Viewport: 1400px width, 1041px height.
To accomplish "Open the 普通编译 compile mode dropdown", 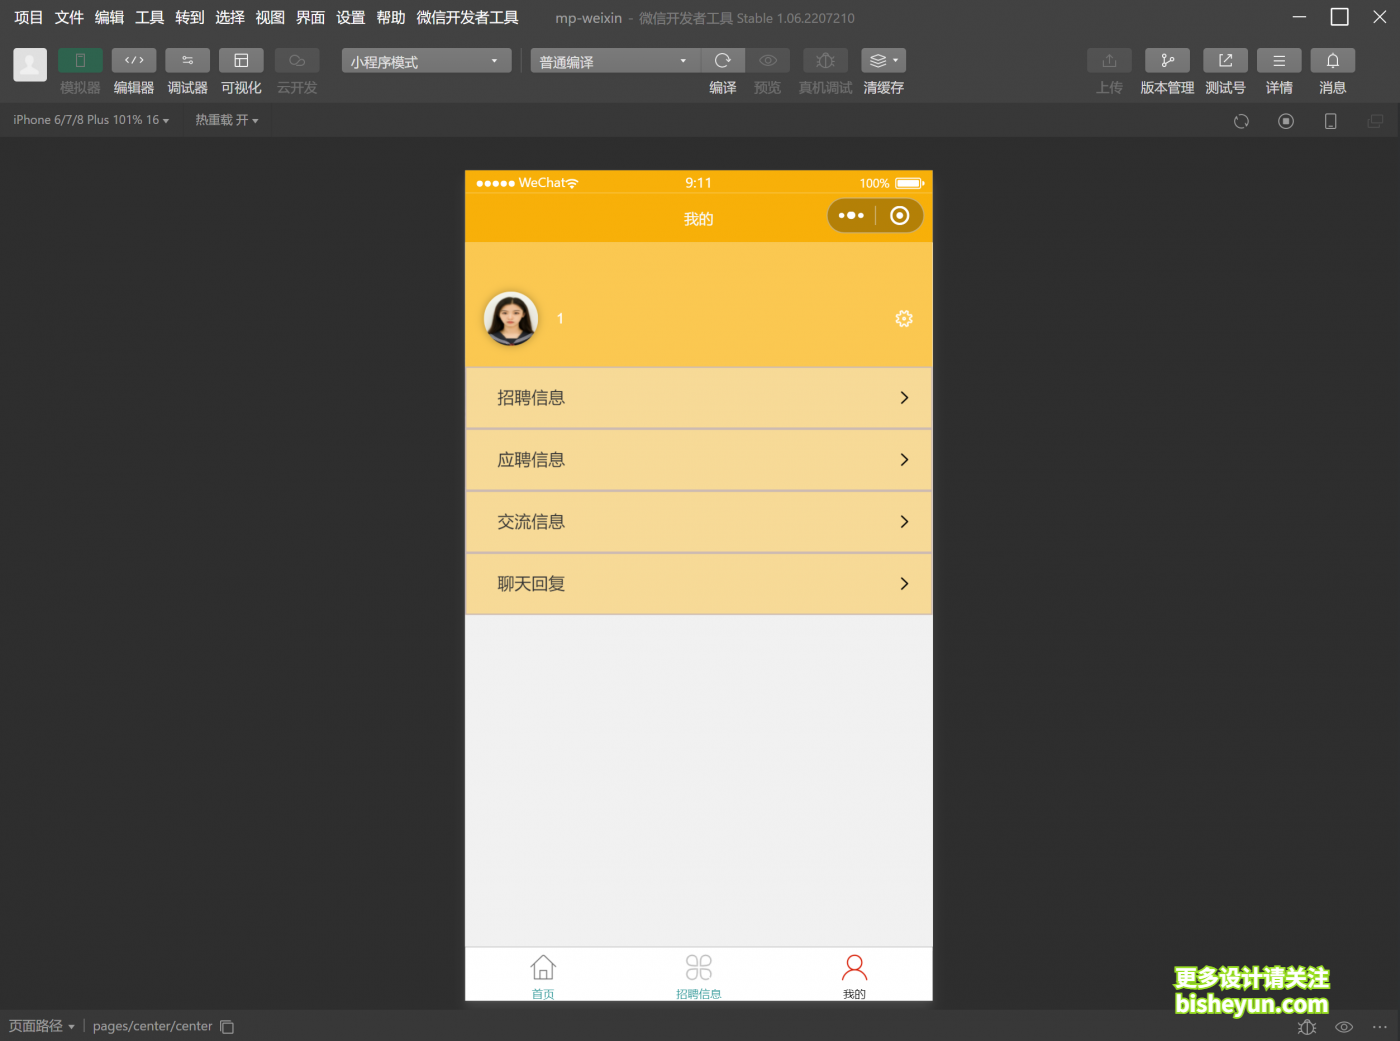I will 614,62.
